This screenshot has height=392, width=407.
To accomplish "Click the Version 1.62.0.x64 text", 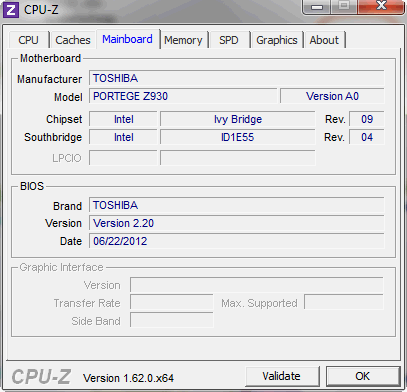I will pyautogui.click(x=128, y=378).
